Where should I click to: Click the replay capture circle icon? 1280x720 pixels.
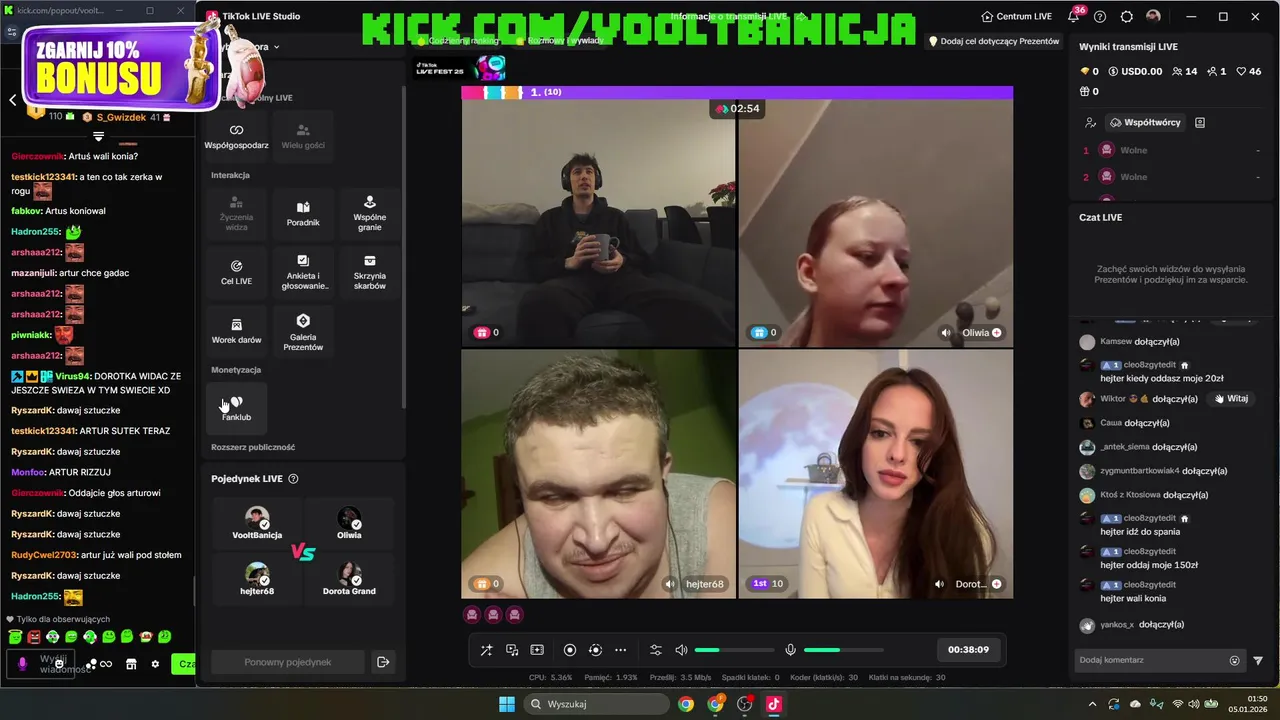point(595,650)
